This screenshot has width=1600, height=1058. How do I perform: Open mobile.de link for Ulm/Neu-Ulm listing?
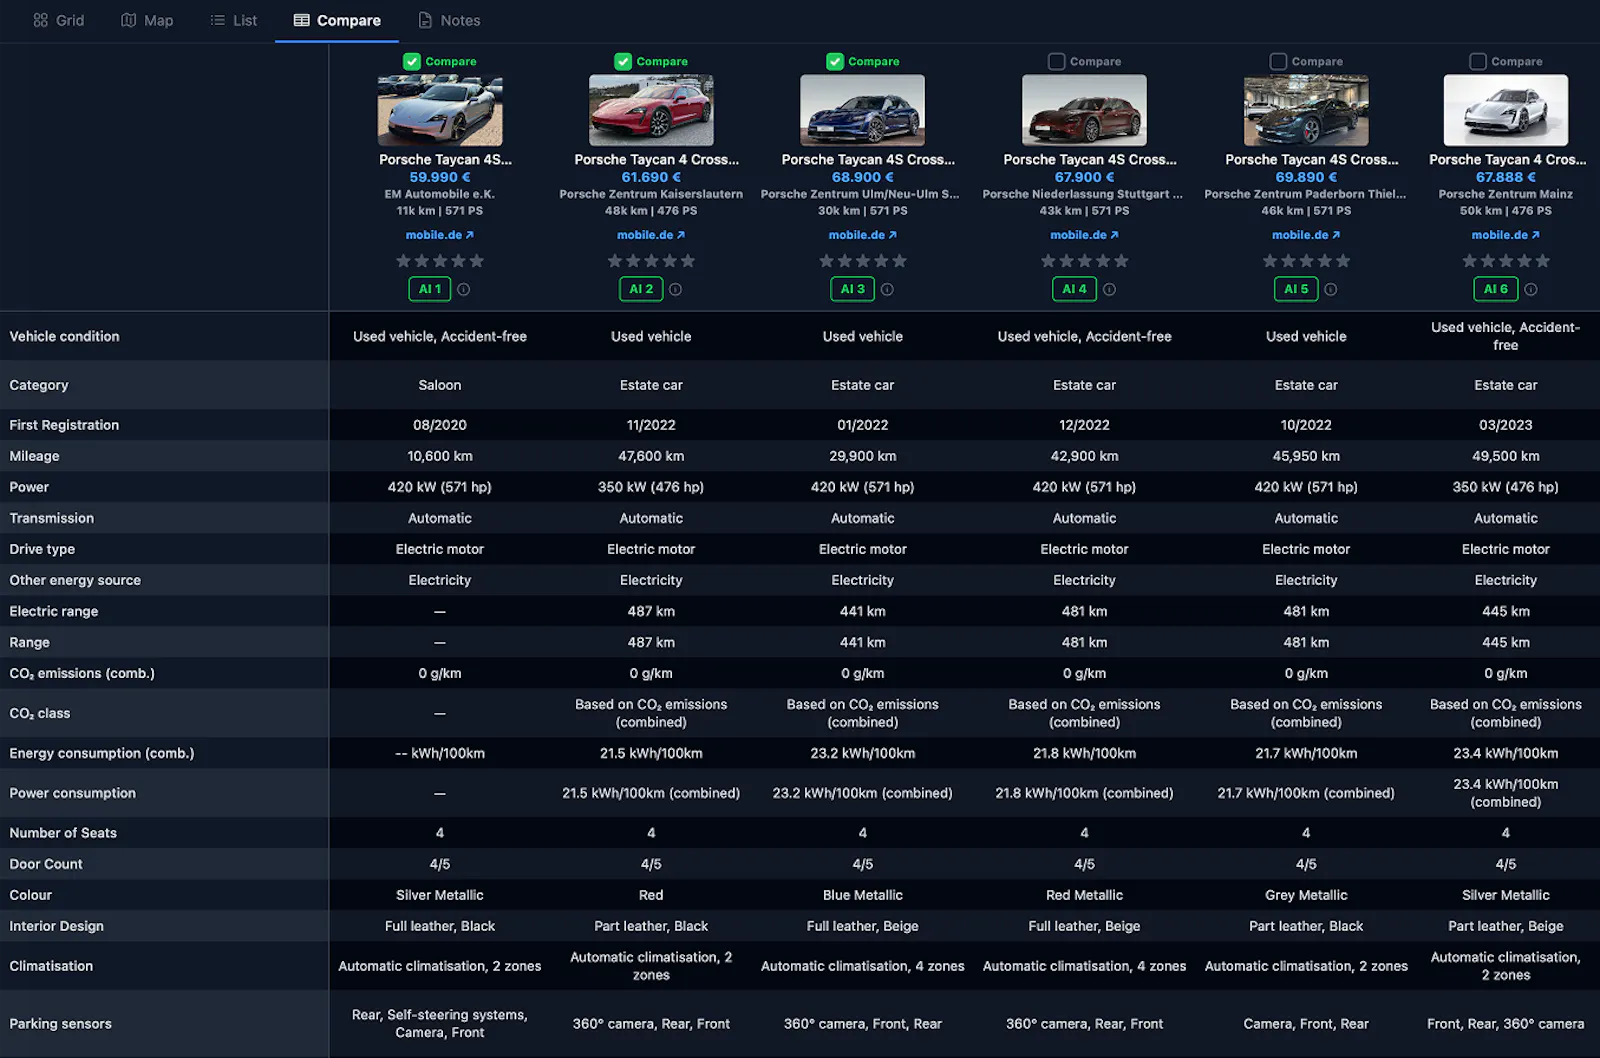(x=863, y=235)
